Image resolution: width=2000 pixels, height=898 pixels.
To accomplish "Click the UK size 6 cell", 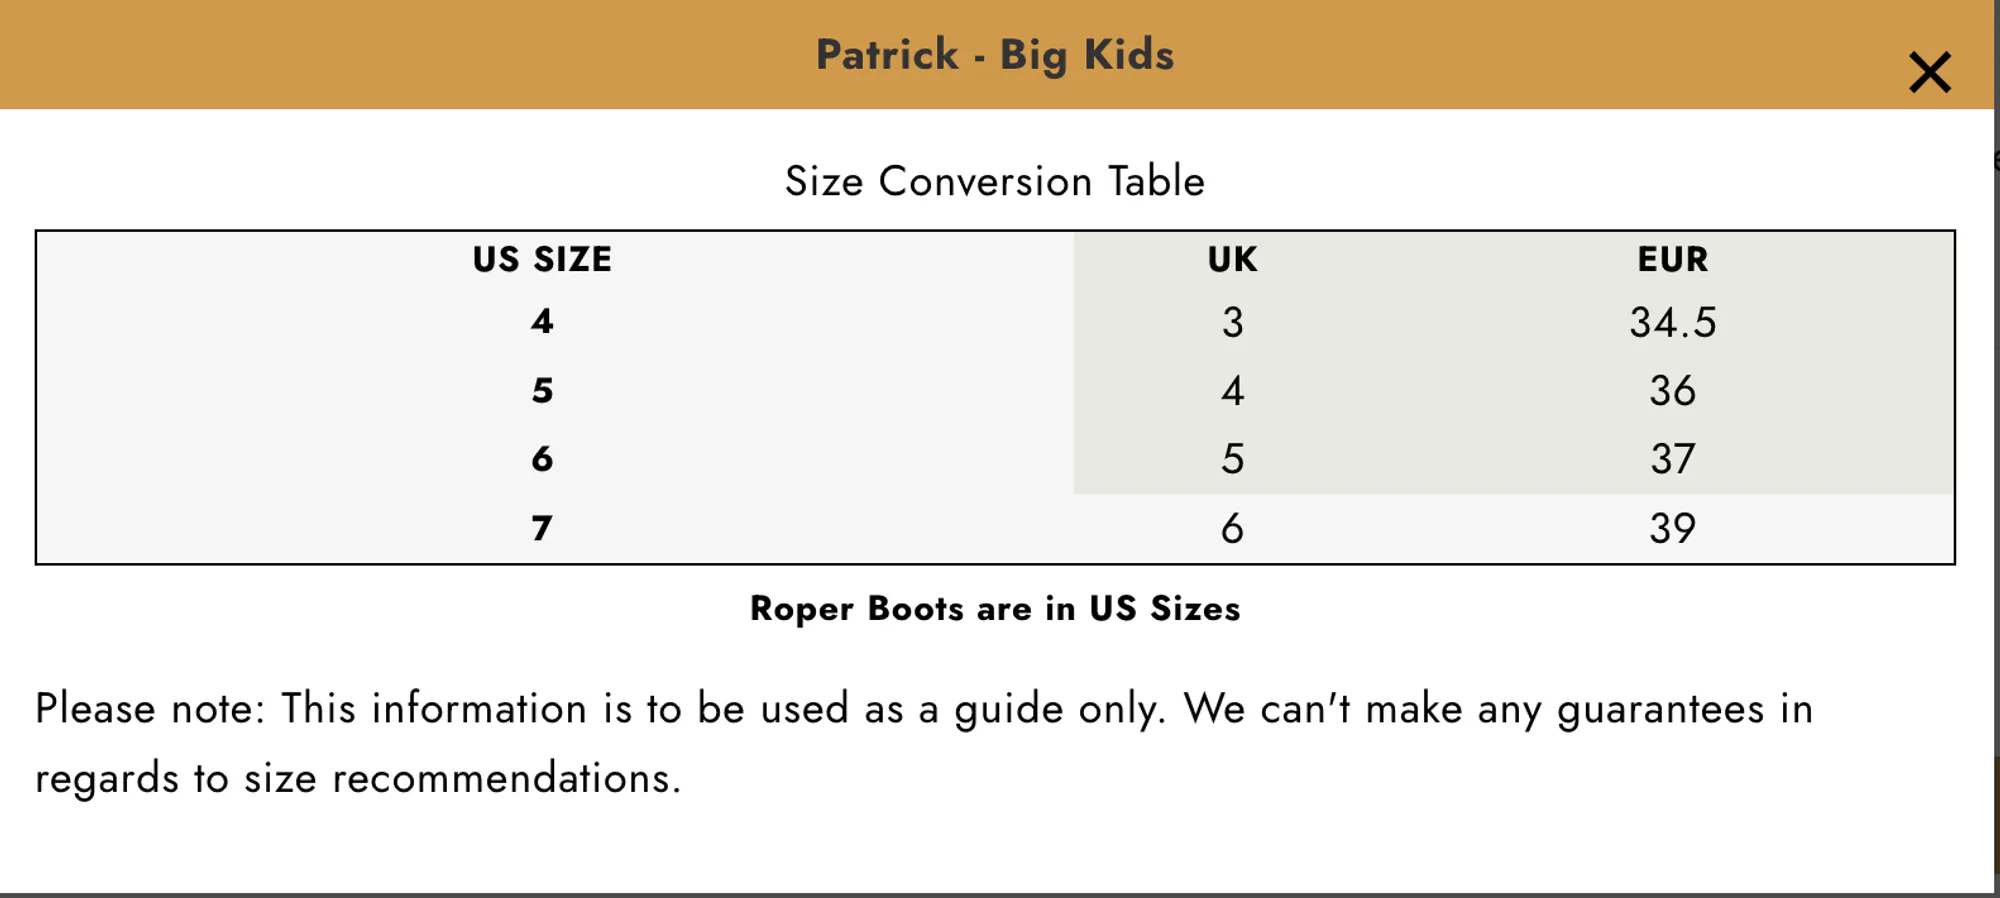I will pos(1232,529).
